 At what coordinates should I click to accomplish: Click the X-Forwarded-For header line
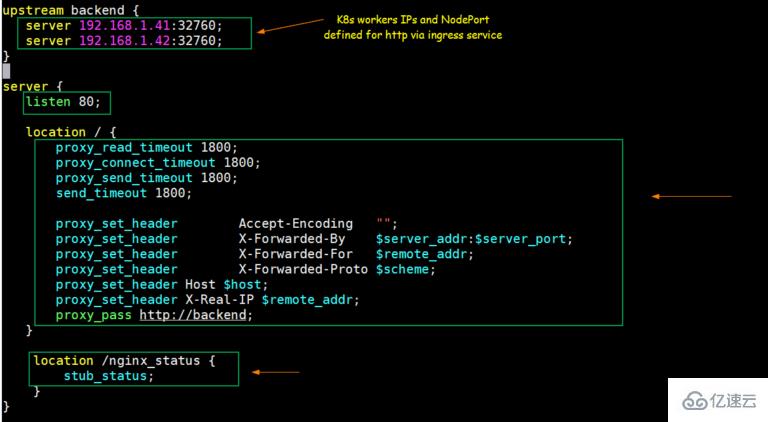tap(264, 254)
